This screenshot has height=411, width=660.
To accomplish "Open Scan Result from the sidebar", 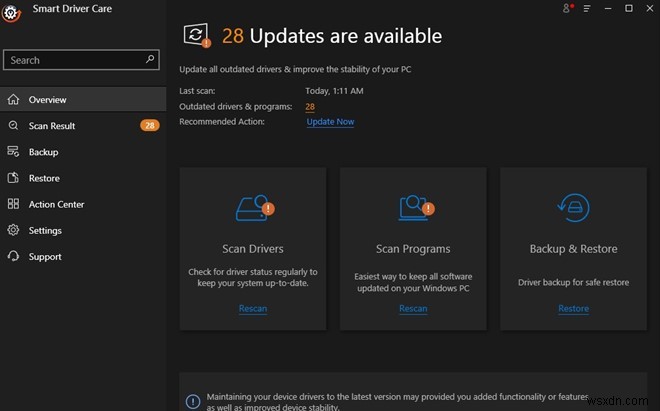I will coord(52,126).
